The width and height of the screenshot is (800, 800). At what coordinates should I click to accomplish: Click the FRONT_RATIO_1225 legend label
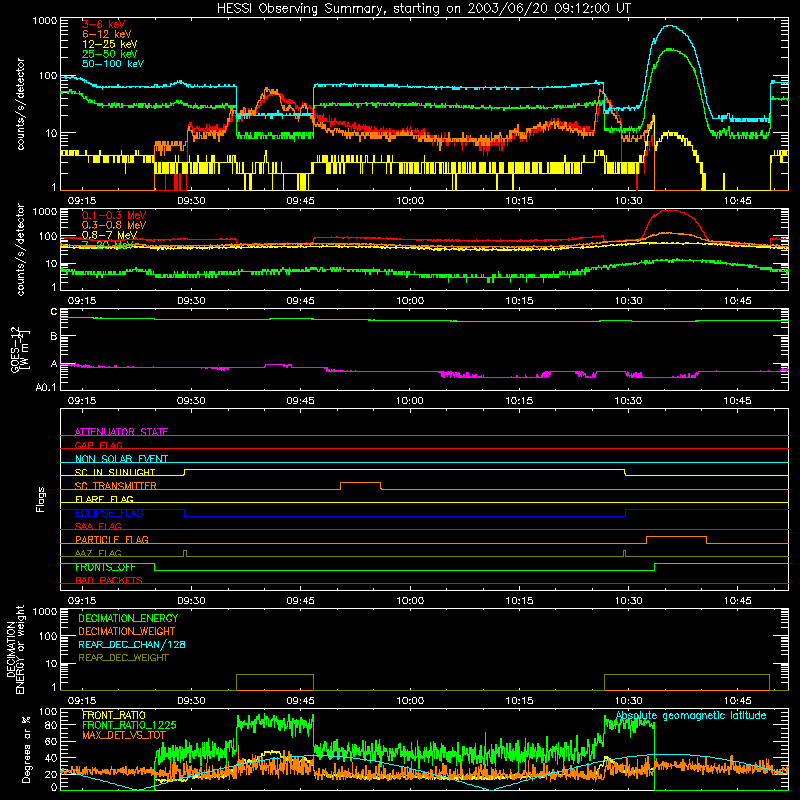[129, 725]
